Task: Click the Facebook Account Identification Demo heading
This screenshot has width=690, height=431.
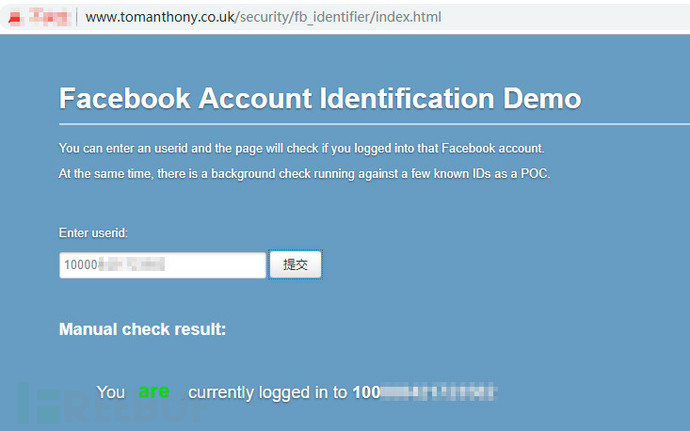Action: (x=320, y=98)
